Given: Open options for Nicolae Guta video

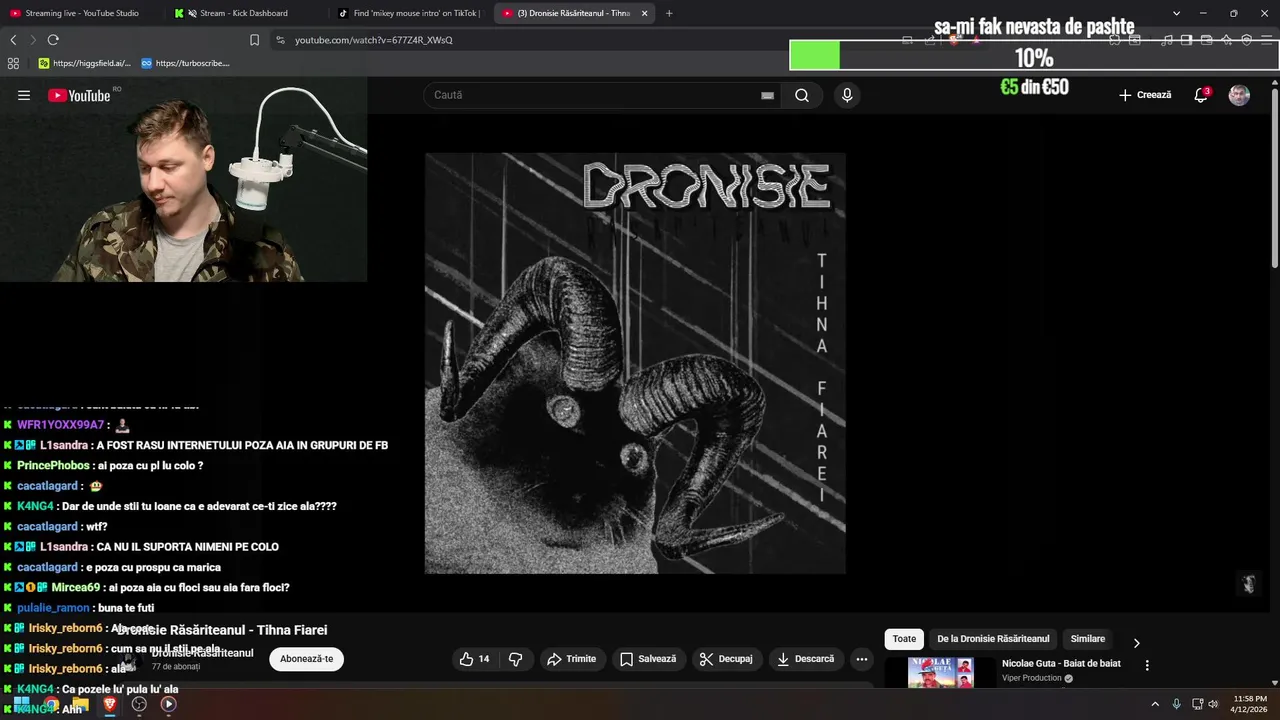Looking at the screenshot, I should click(x=1147, y=665).
